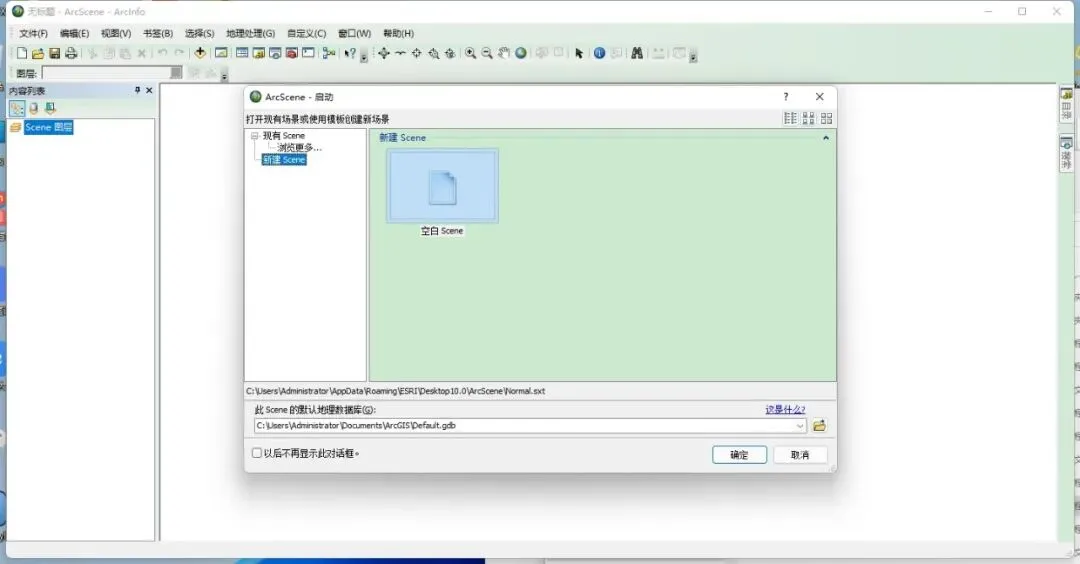Open the 书签(B) menu
Screen dimensions: 1080x564
tap(158, 33)
